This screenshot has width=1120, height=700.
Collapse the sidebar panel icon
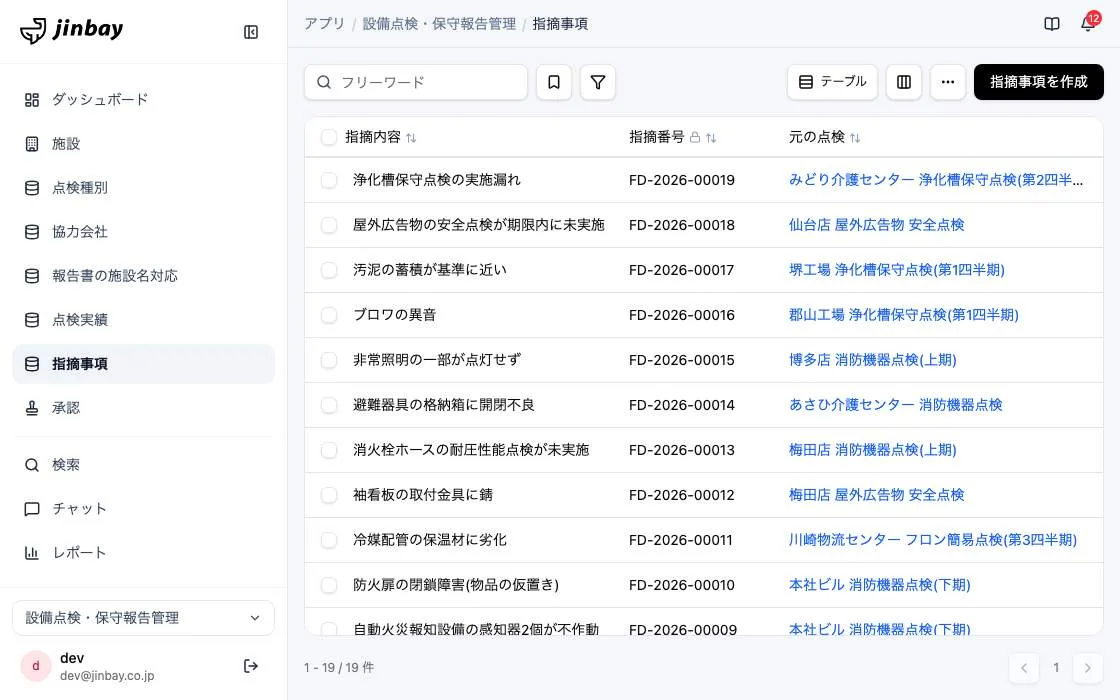pos(251,32)
